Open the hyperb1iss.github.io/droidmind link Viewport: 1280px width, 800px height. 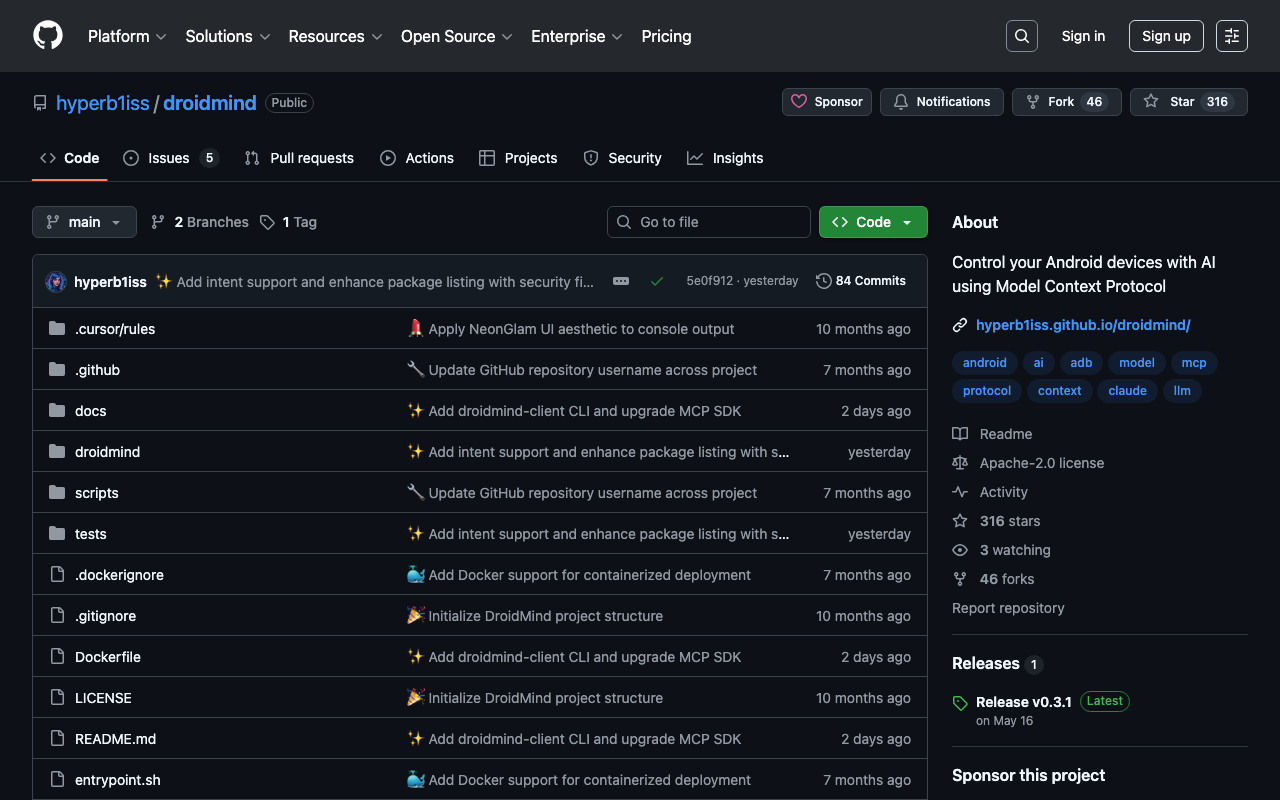(1083, 325)
